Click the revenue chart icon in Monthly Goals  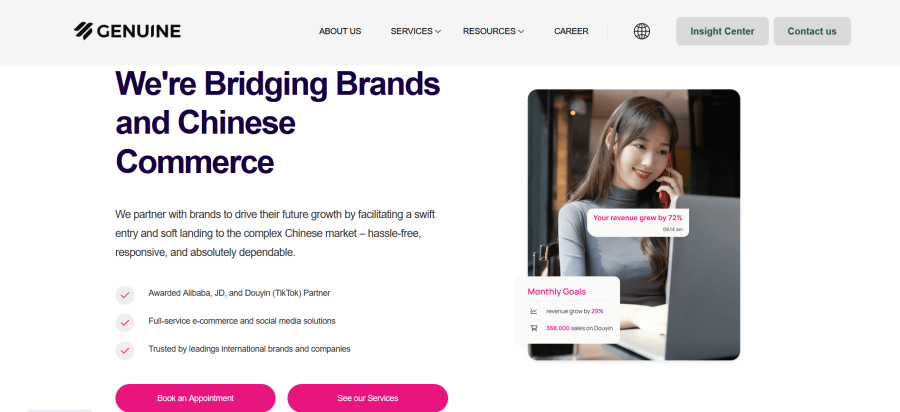pos(534,311)
